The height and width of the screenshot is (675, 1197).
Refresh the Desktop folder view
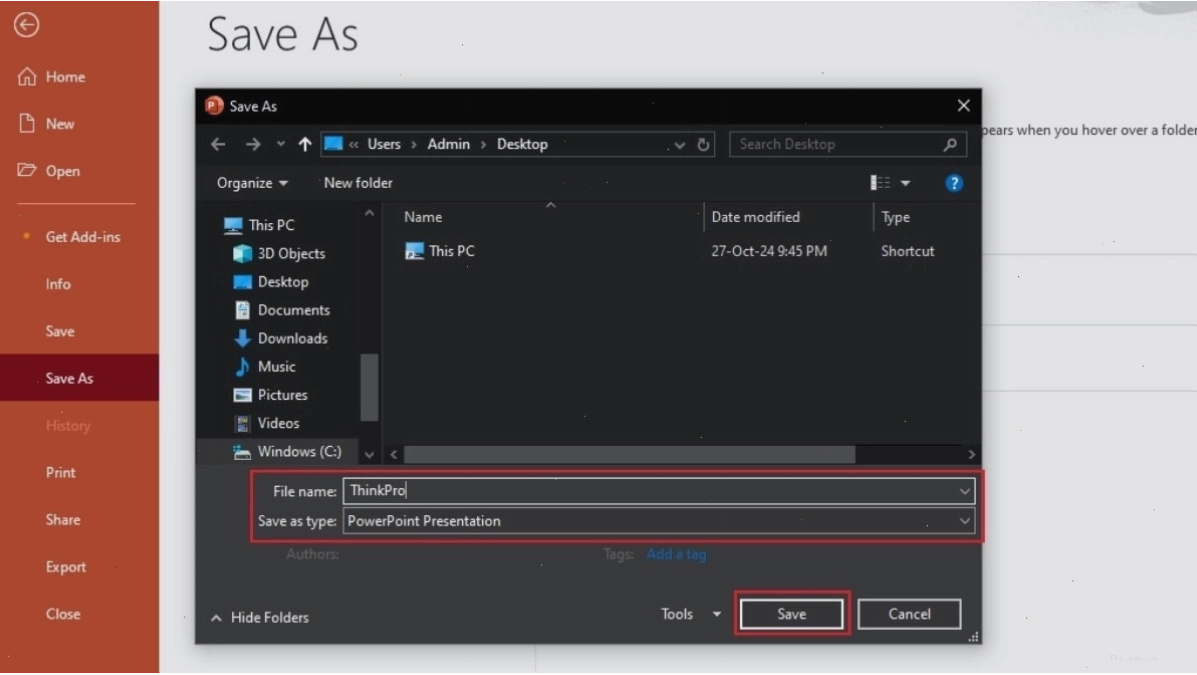[703, 145]
